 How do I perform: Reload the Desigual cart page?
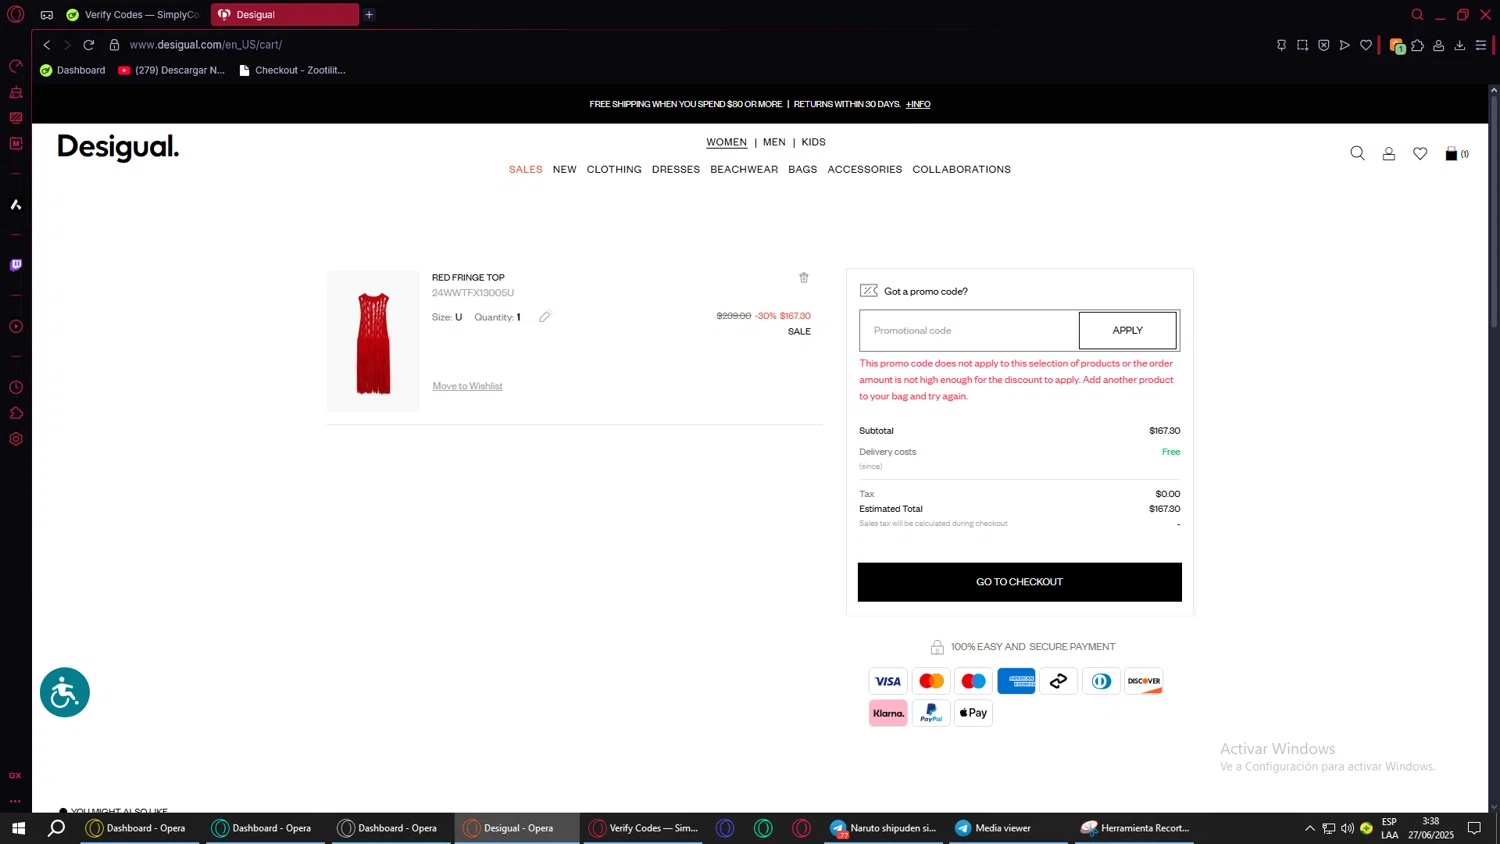[88, 45]
